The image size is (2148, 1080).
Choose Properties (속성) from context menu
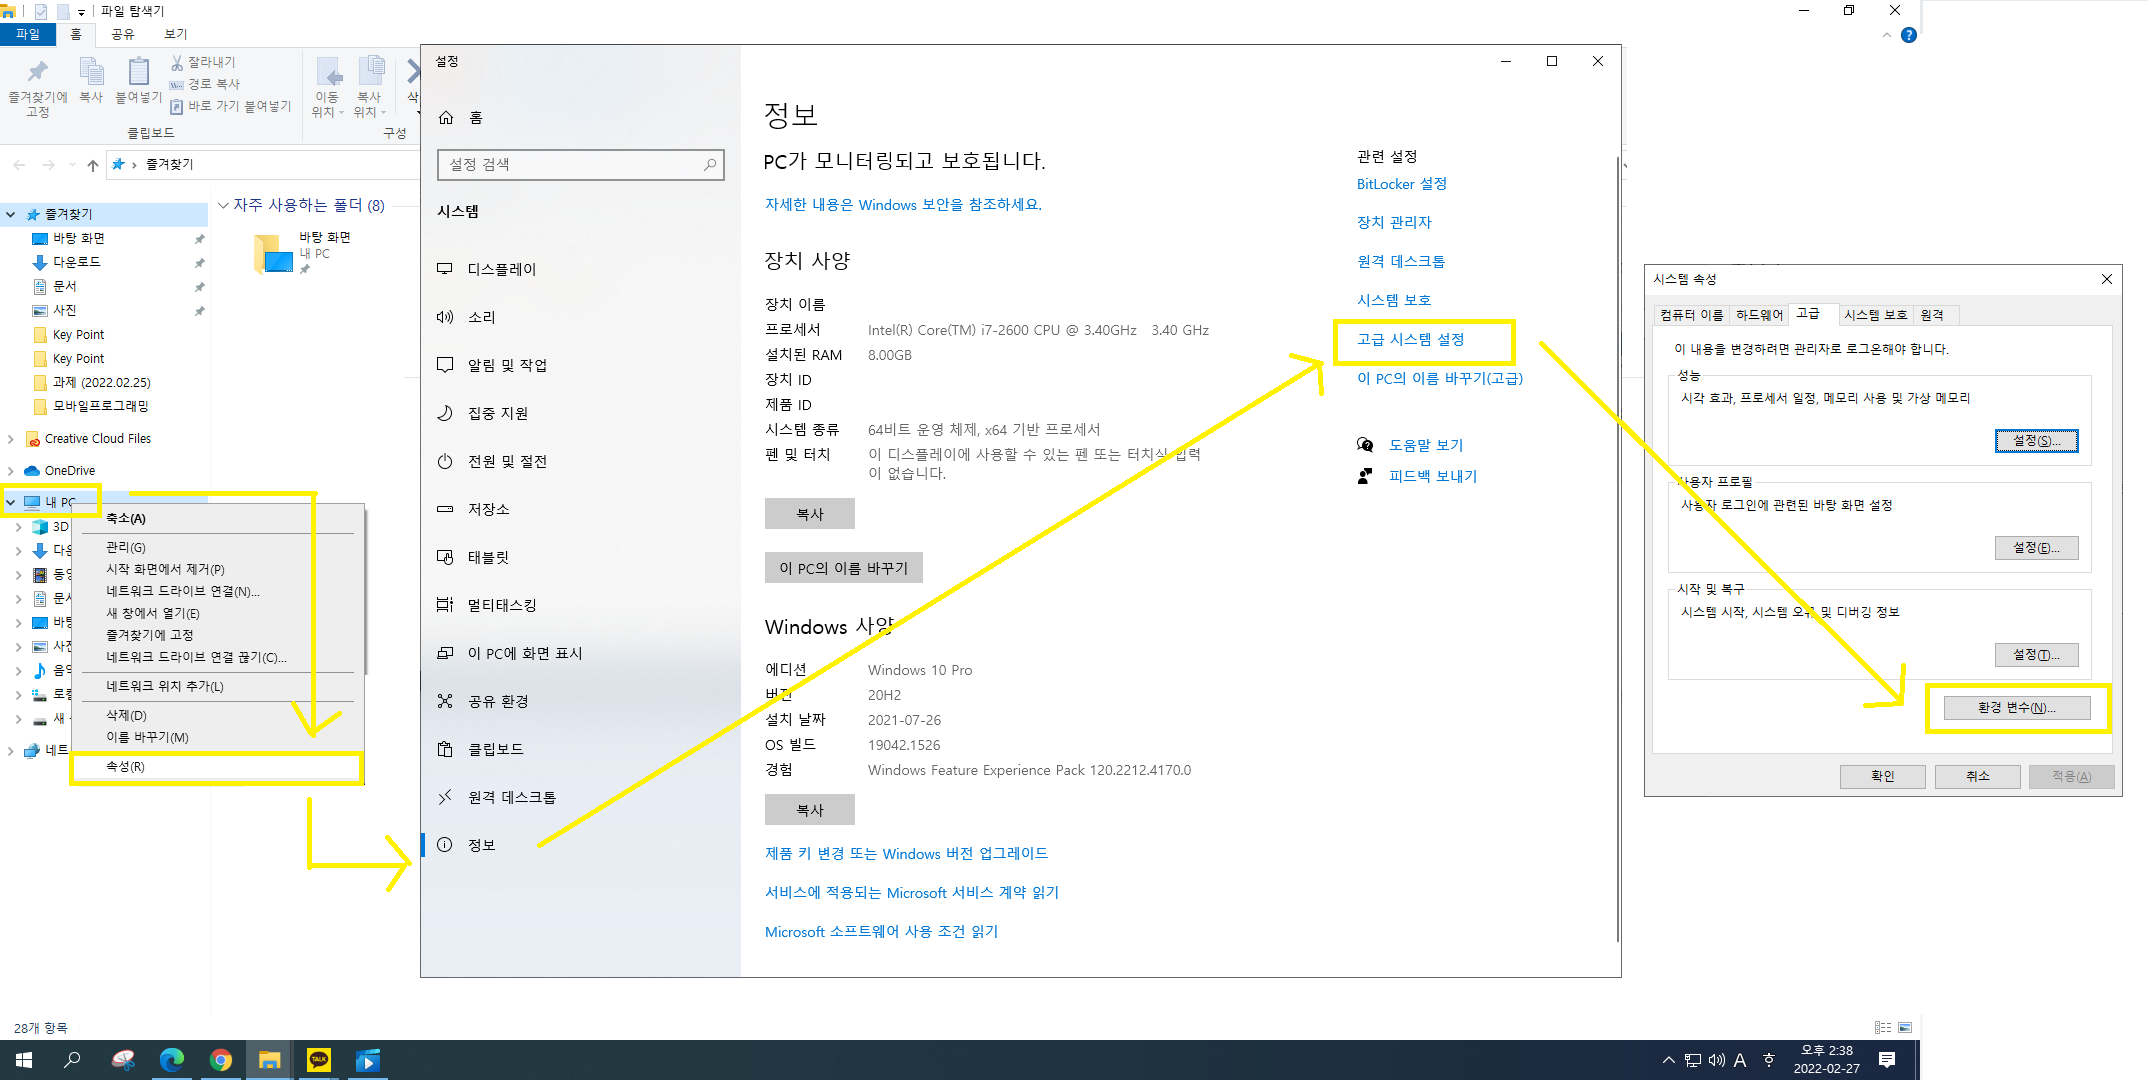[x=217, y=767]
